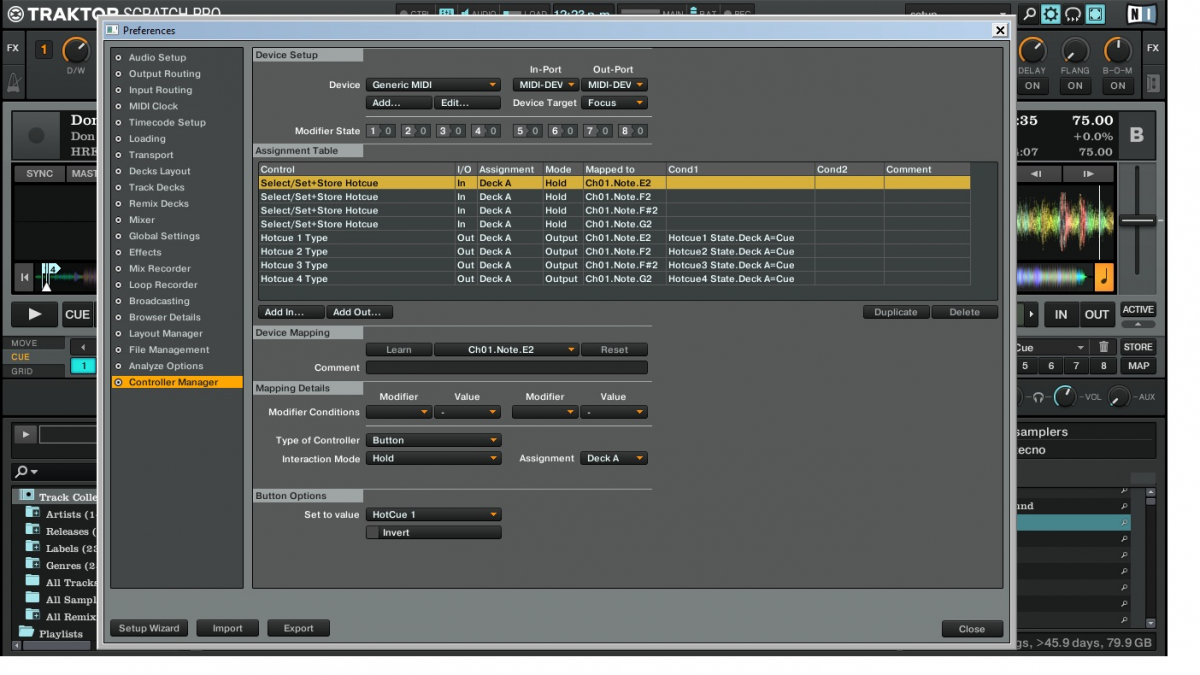Toggle the fullscreen icon in header
The image size is (1200, 675).
pyautogui.click(x=1095, y=14)
